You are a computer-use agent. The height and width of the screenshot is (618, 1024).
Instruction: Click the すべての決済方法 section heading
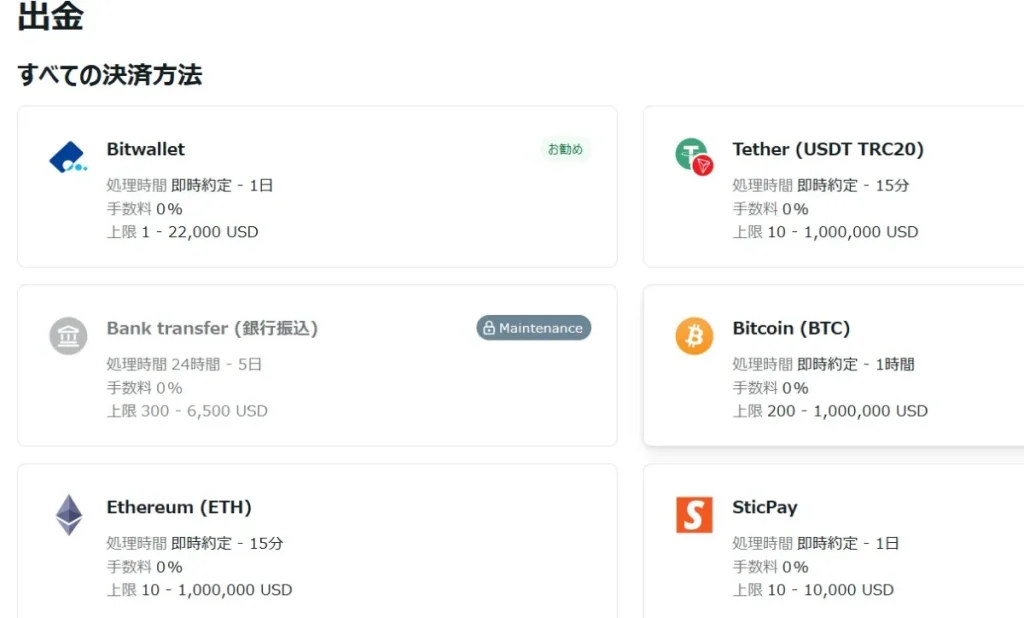110,75
